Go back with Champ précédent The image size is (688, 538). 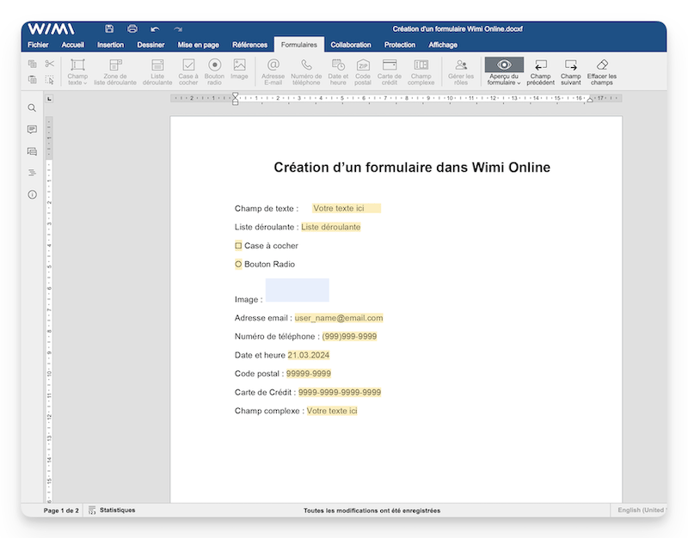tap(540, 70)
